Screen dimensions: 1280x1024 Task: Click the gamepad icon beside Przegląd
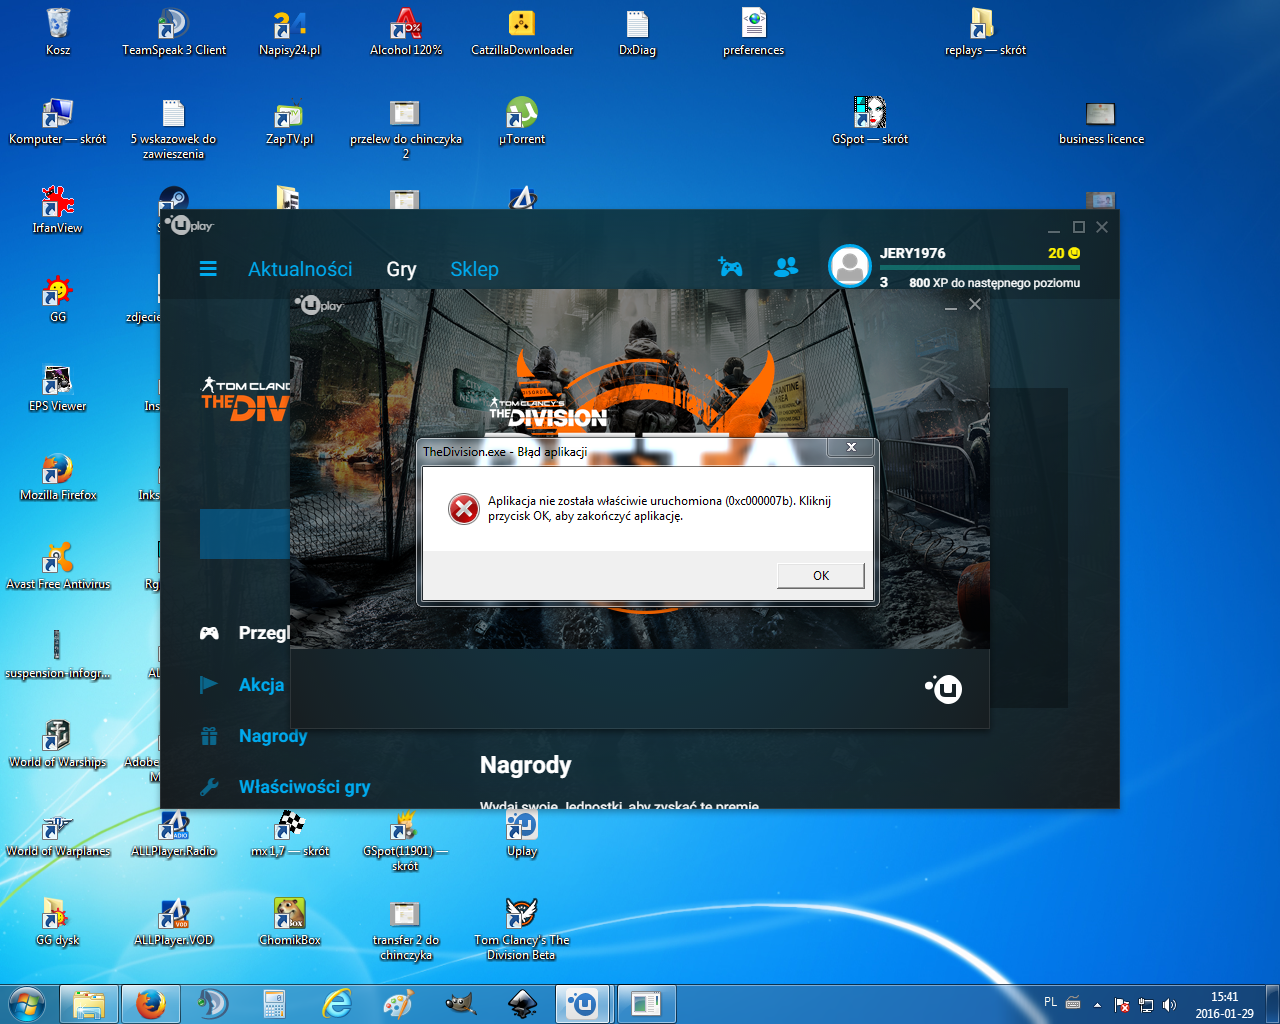(x=209, y=633)
